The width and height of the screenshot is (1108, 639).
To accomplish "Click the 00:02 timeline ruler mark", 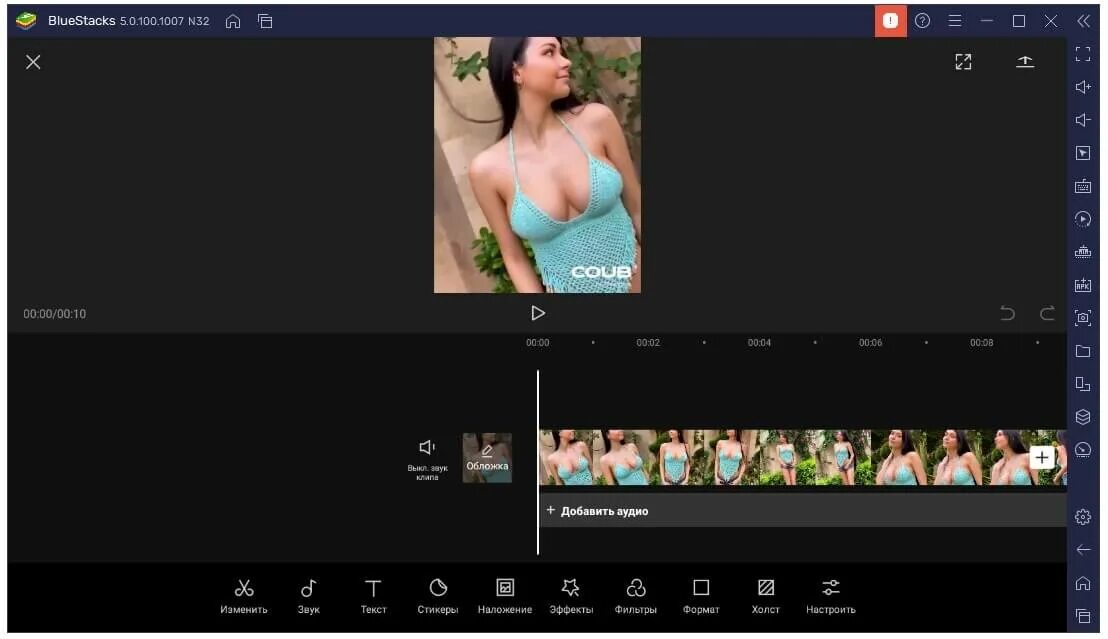I will [648, 343].
